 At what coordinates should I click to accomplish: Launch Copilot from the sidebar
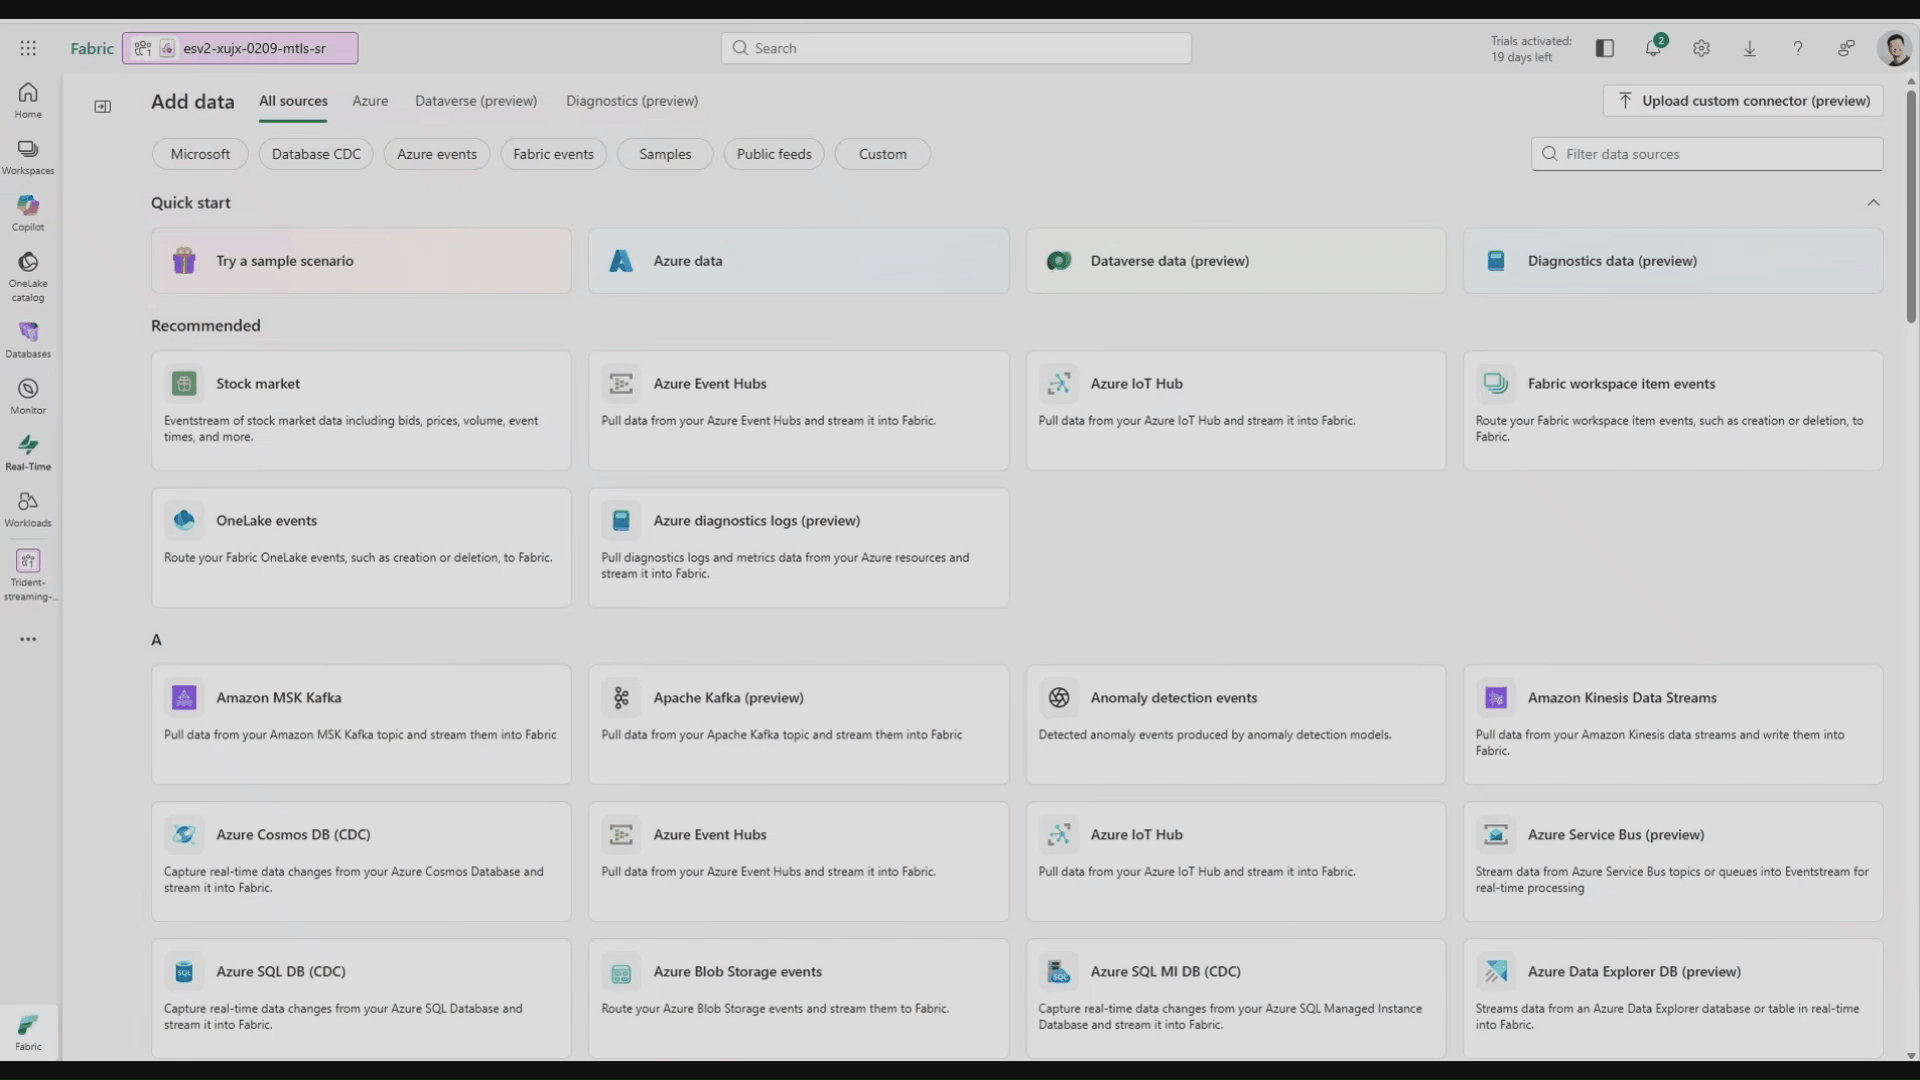[x=28, y=211]
